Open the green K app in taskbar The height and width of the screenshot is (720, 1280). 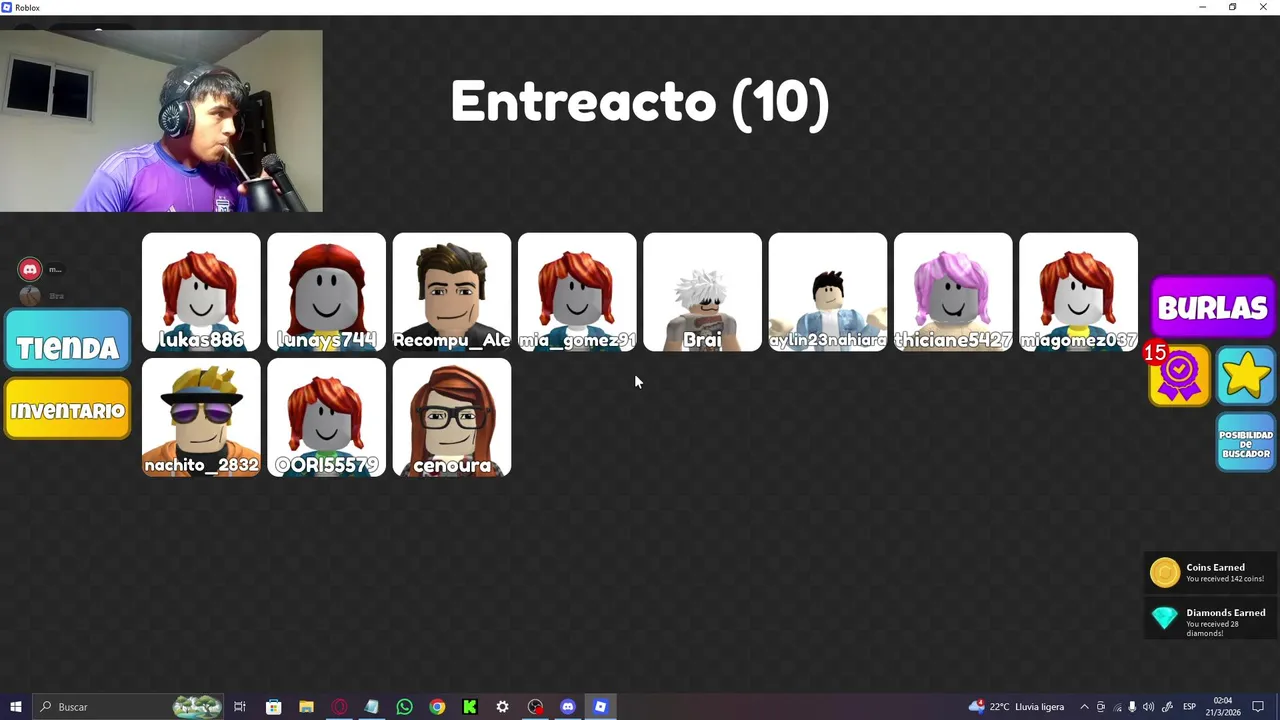point(470,707)
